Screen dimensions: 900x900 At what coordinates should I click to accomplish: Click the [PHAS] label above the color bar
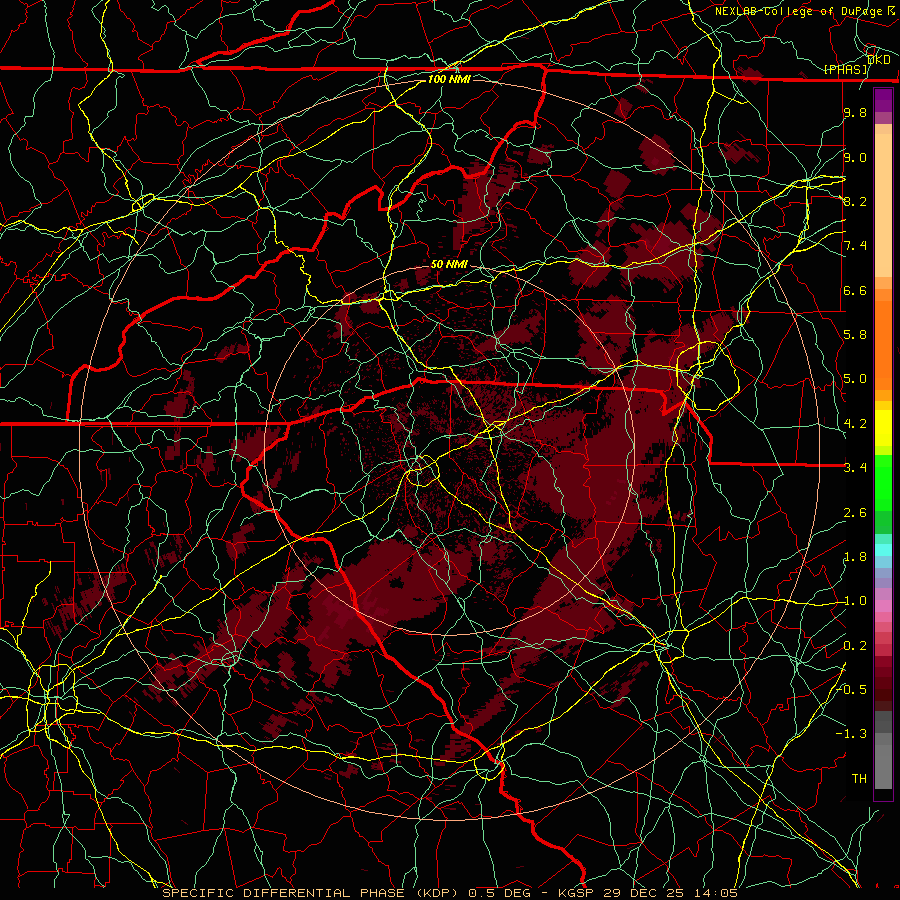click(x=846, y=70)
